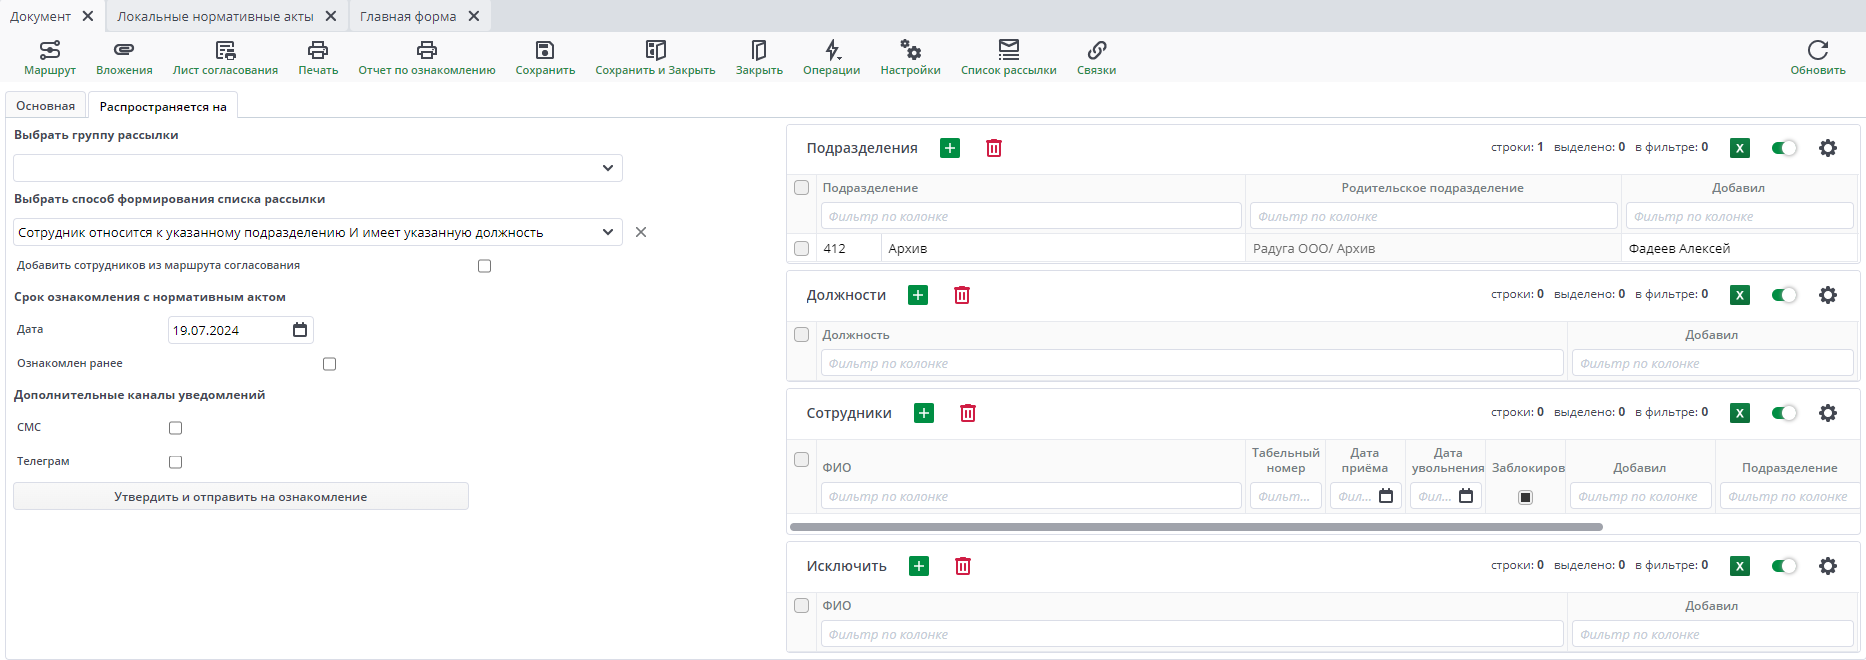Sort by Родительское подразделение column
The height and width of the screenshot is (660, 1866).
(x=1432, y=188)
